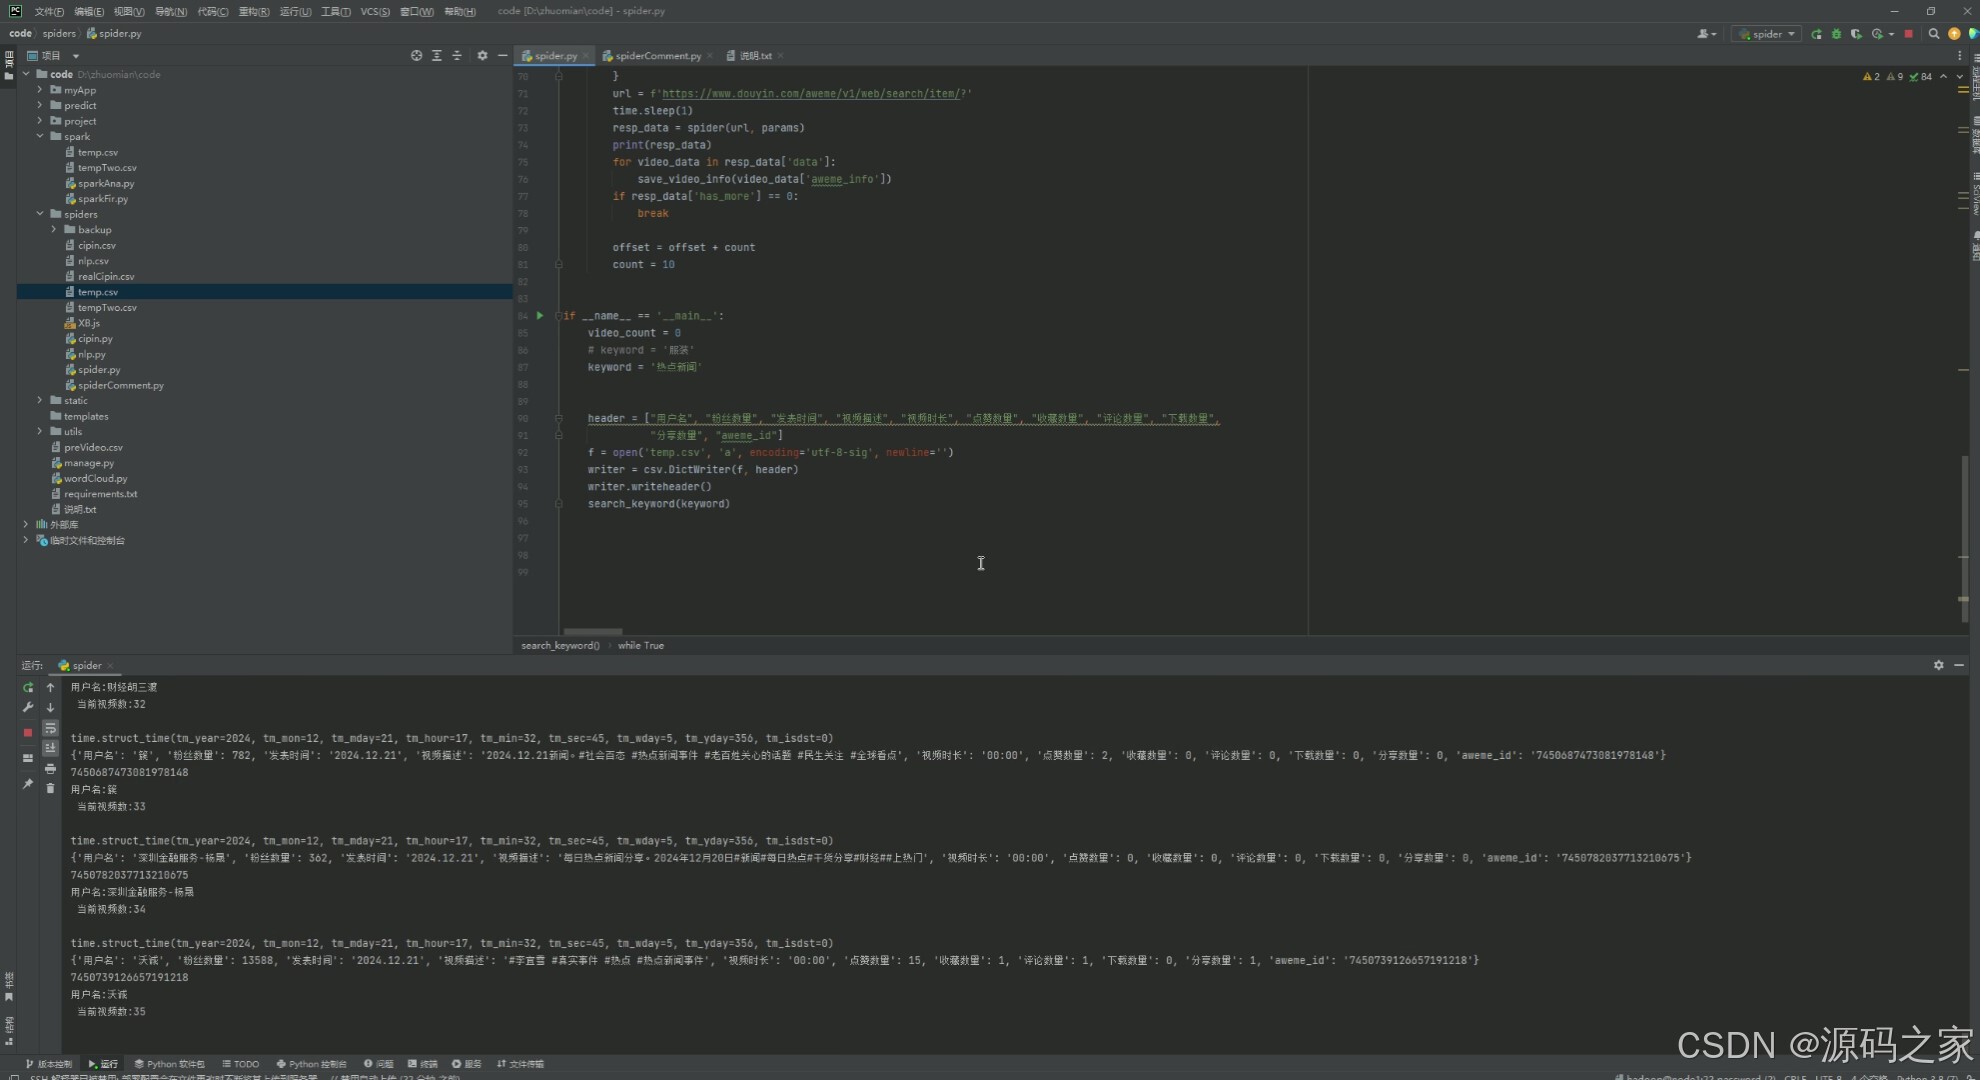This screenshot has width=1980, height=1080.
Task: Click the run gutter arrow beside the main block
Action: [x=540, y=316]
